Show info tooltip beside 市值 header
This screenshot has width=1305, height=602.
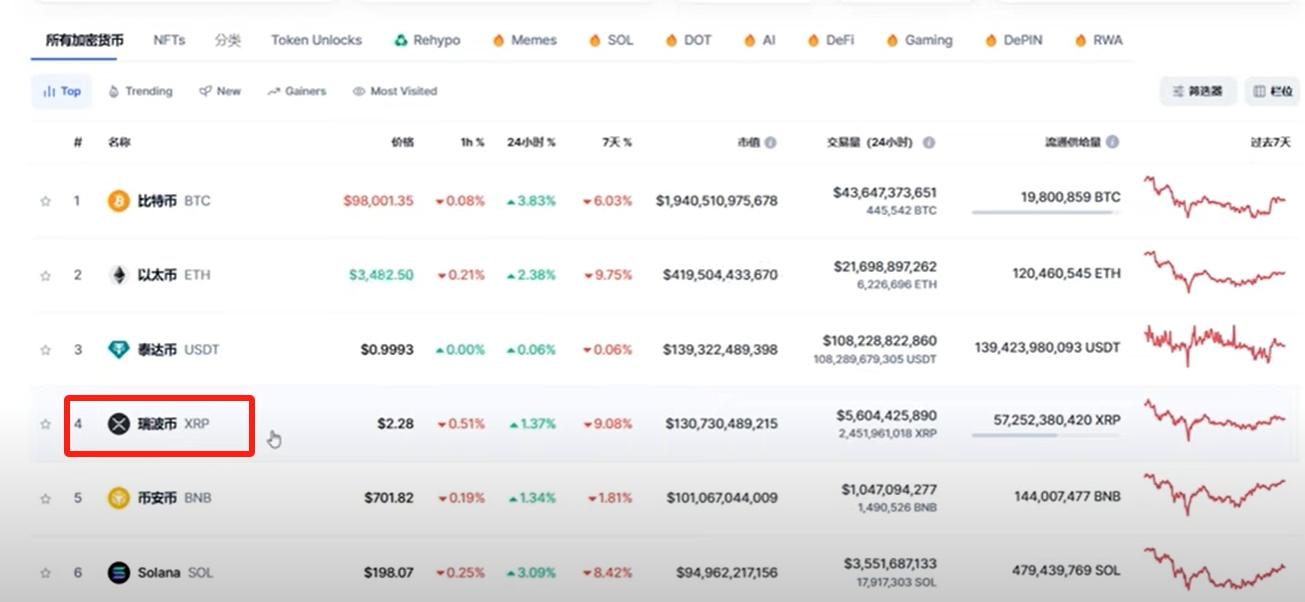click(771, 143)
